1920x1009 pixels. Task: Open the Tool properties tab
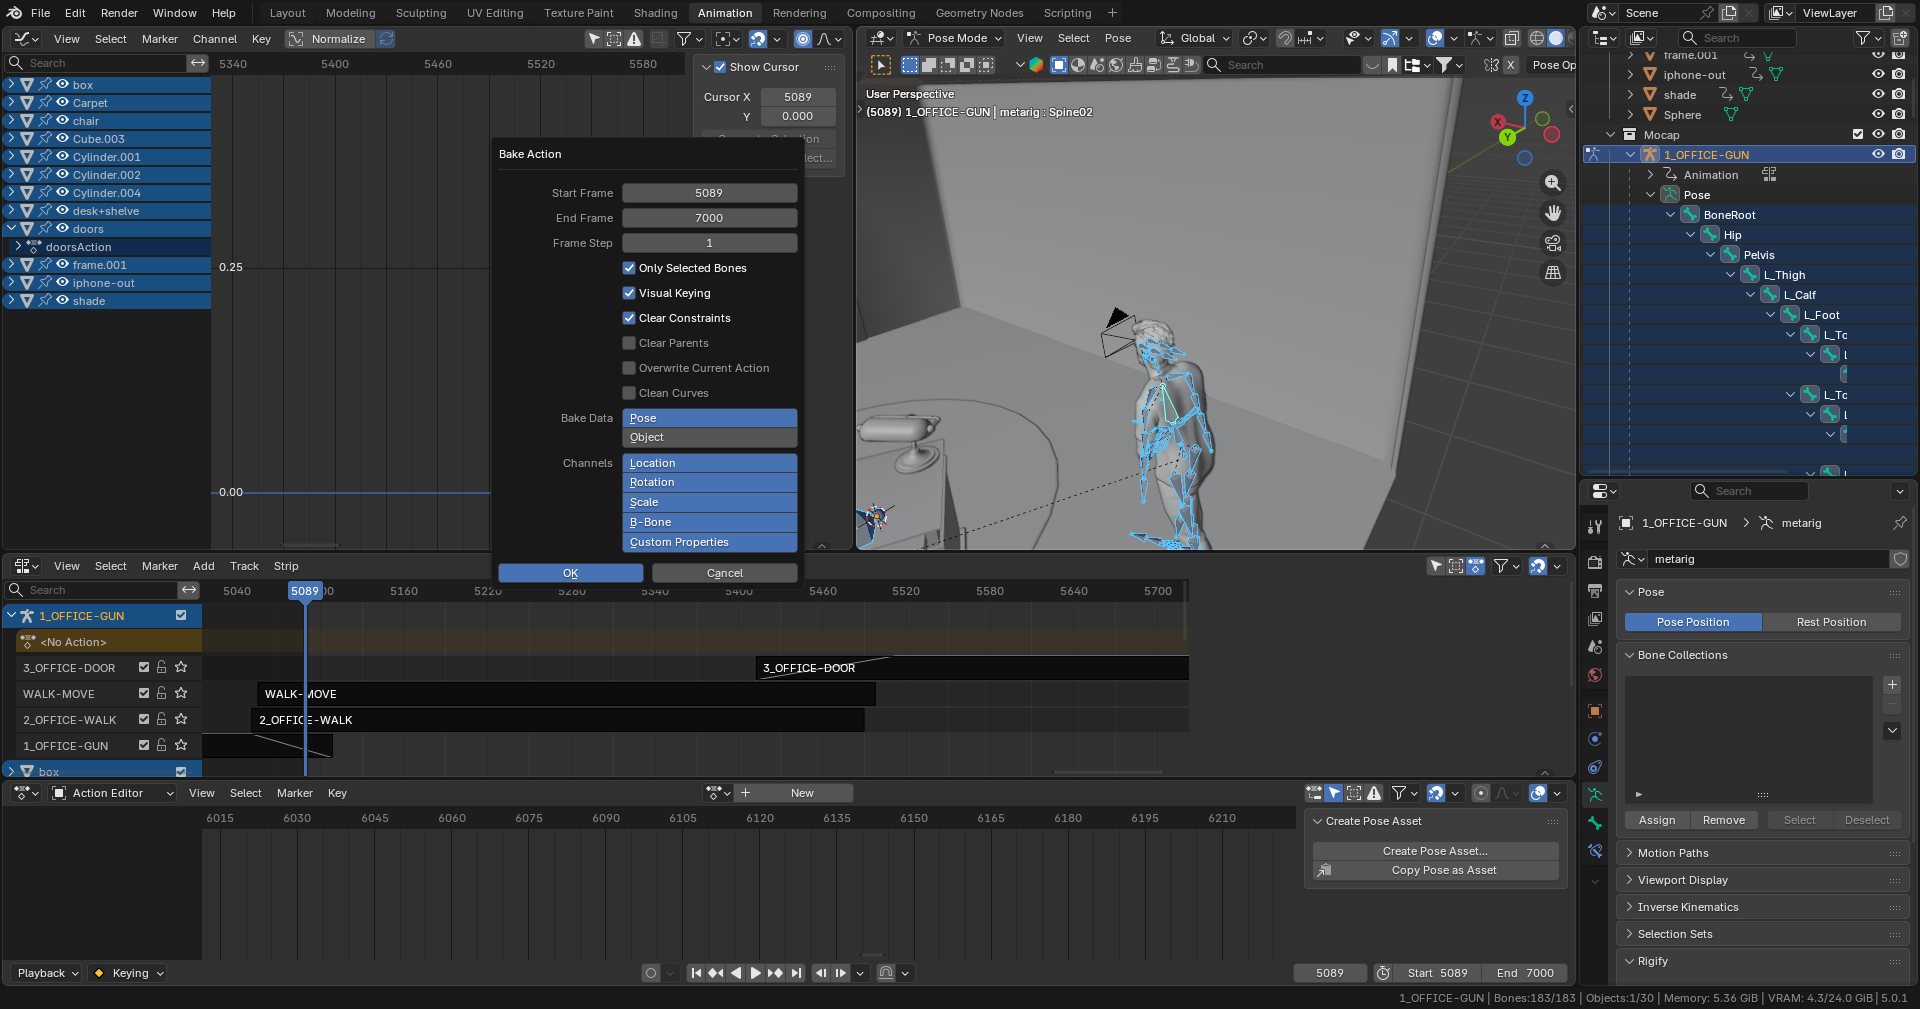1595,526
